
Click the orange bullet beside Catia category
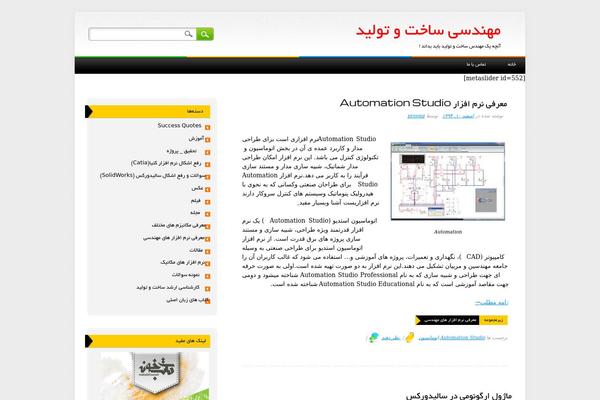[x=207, y=165]
